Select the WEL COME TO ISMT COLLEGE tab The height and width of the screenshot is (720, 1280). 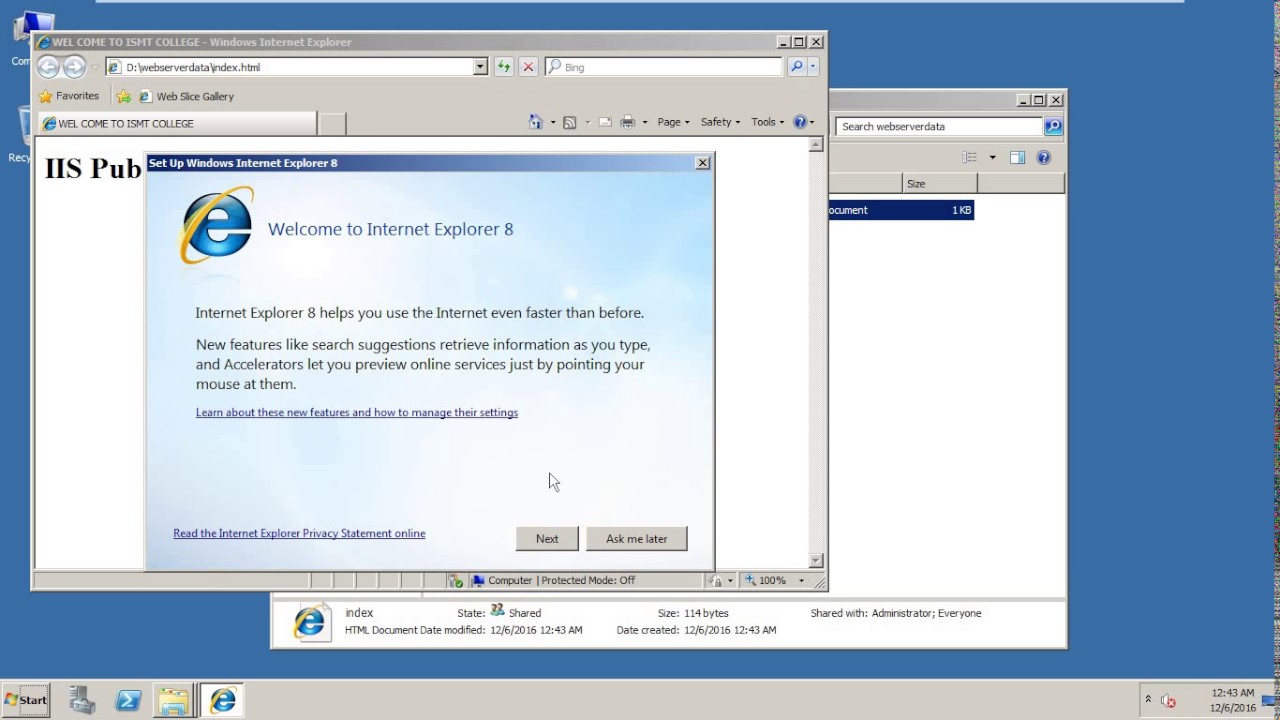(176, 124)
